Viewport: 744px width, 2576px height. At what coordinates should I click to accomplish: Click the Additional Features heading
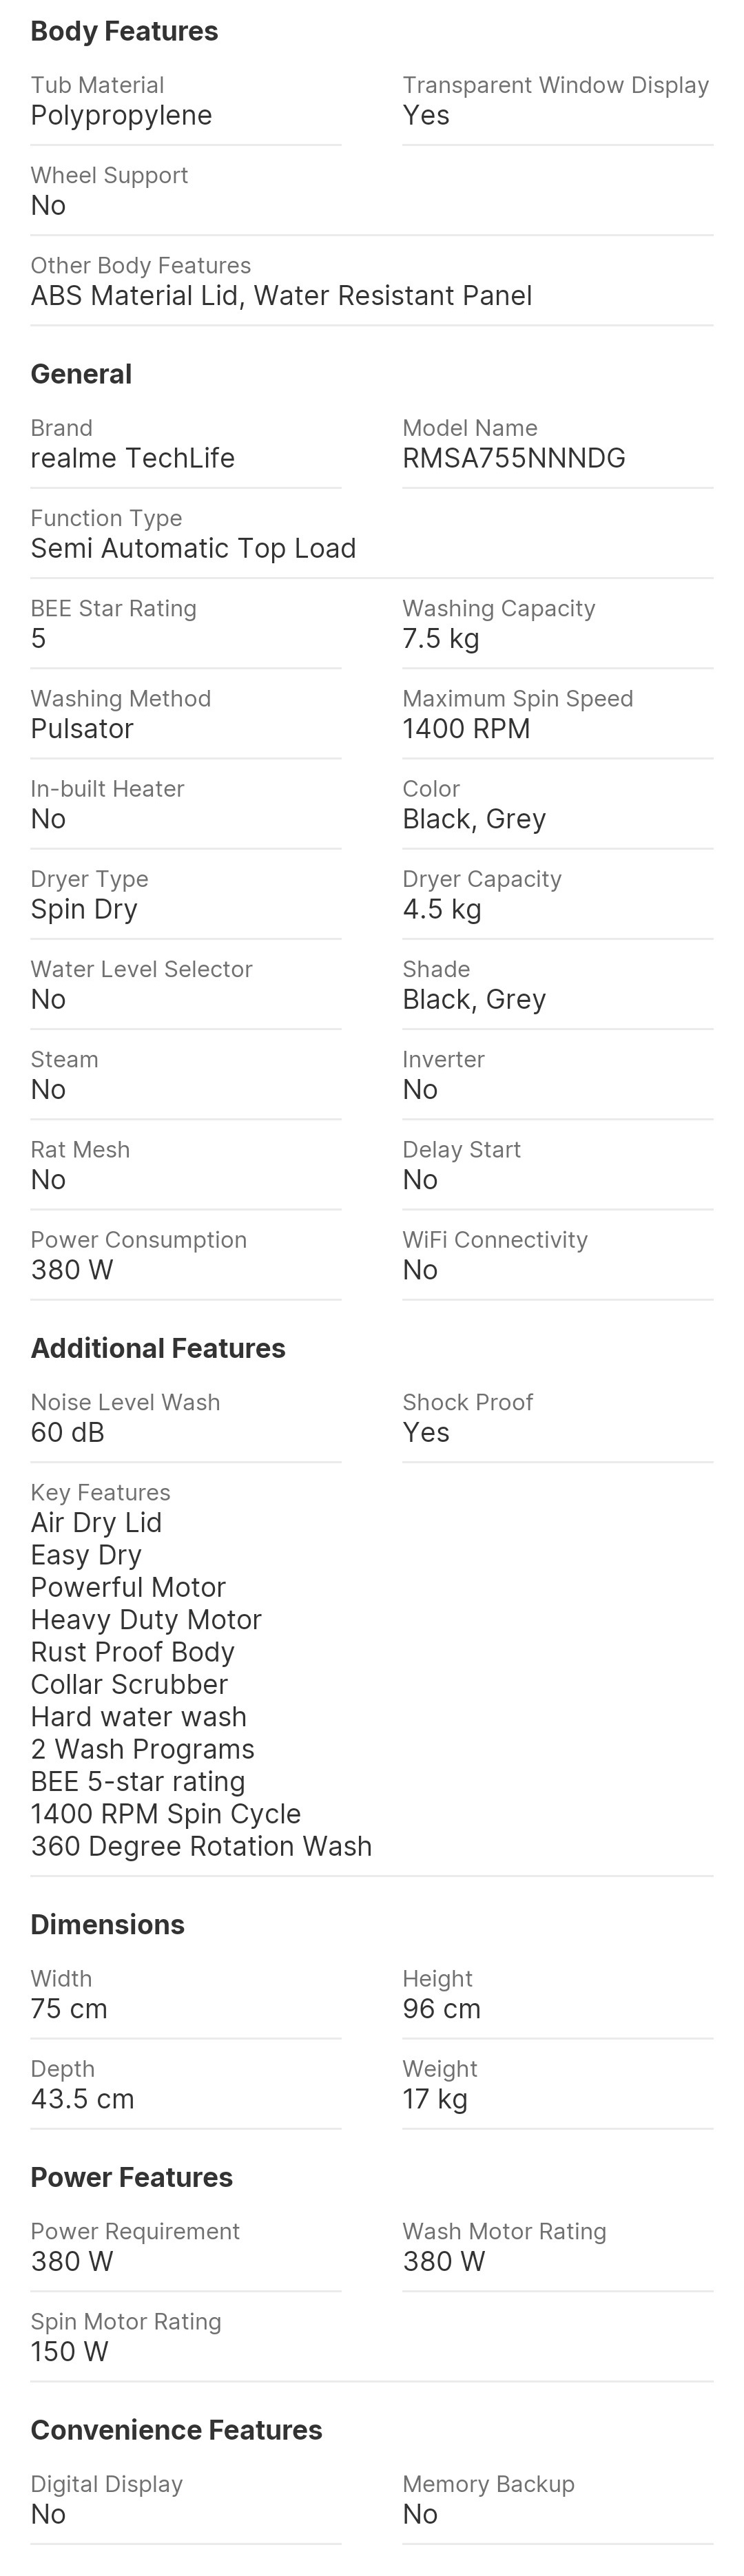pos(158,1348)
